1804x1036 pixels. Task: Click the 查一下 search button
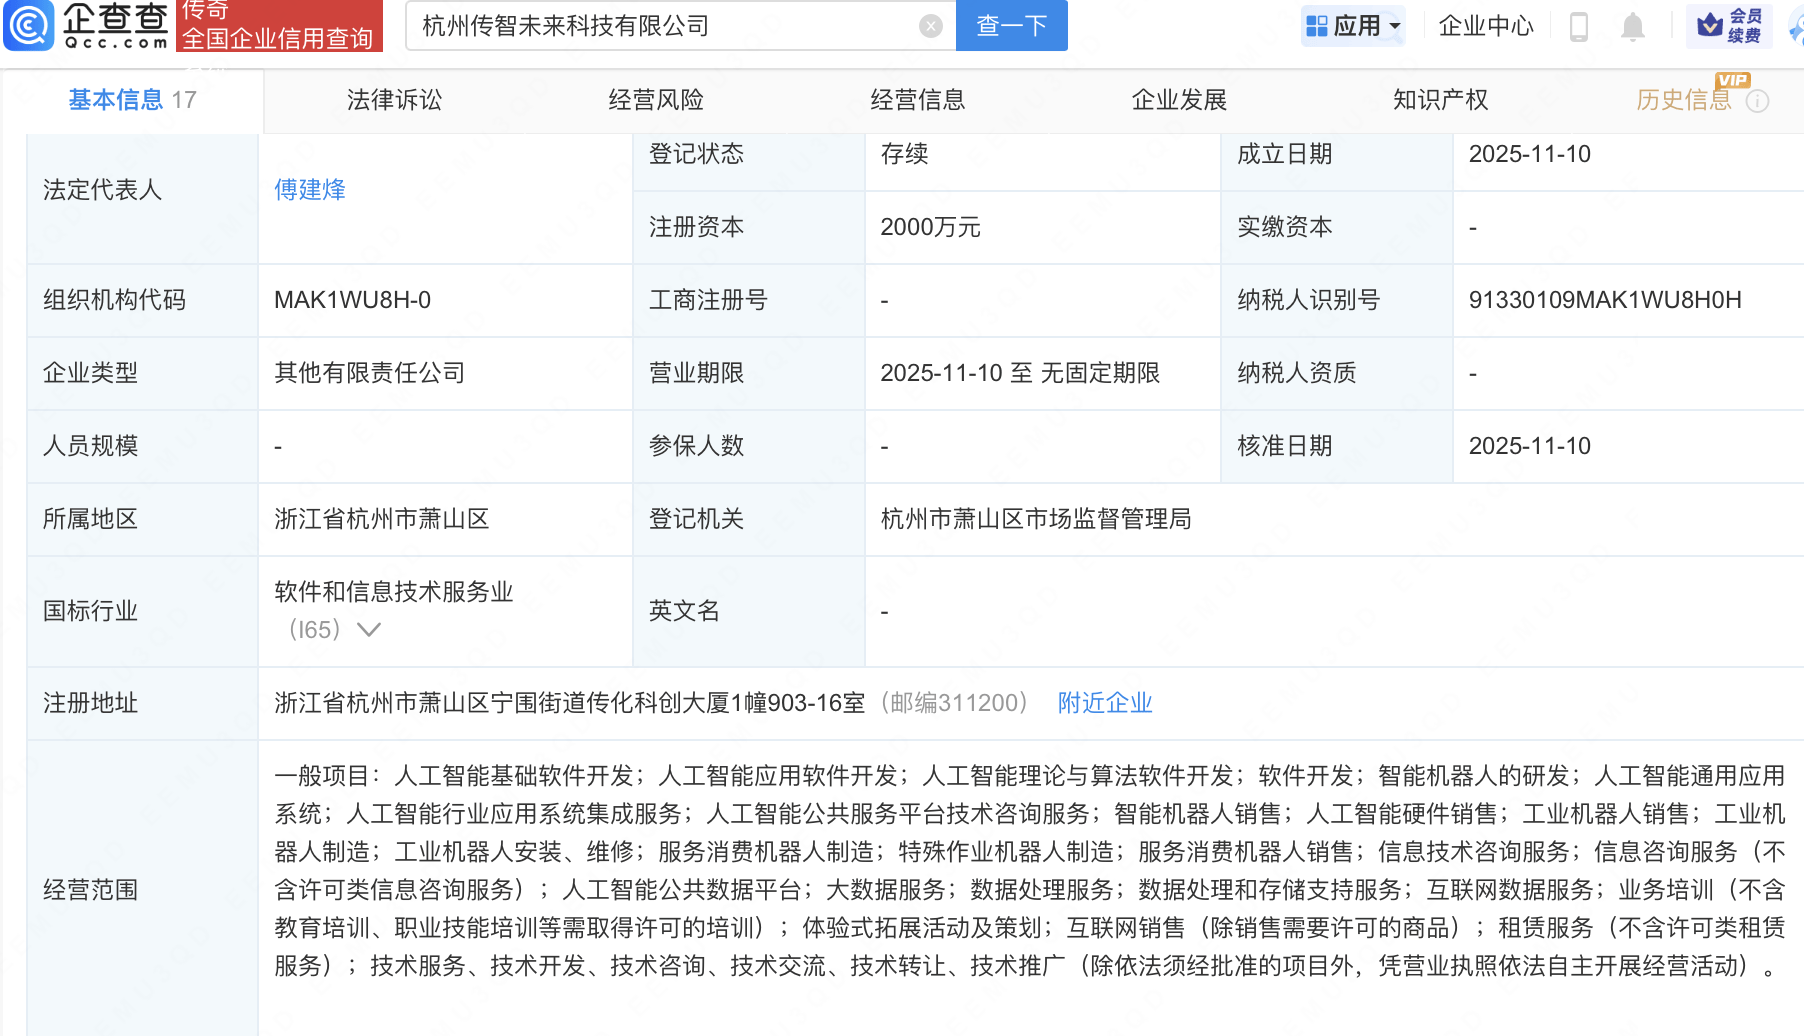1011,26
